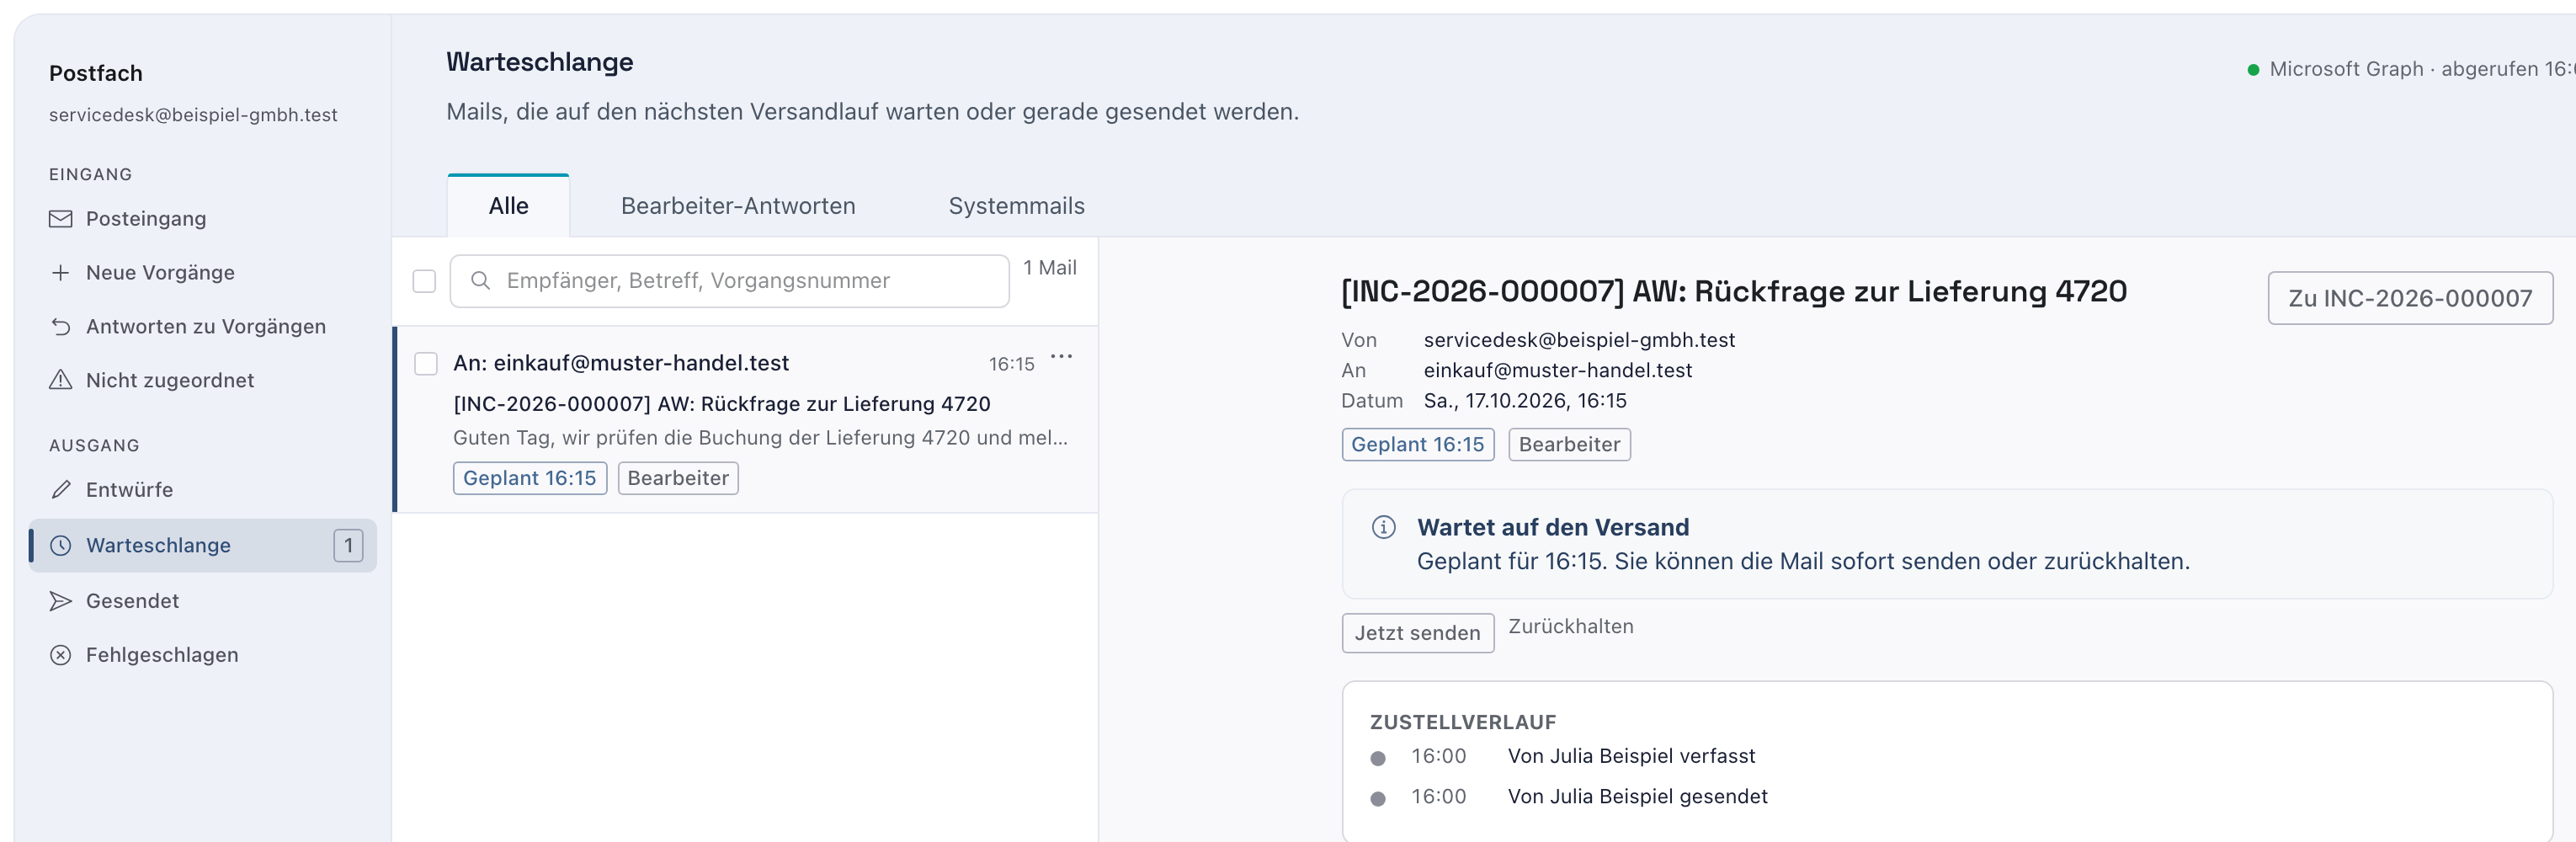Click the plus icon beside Neue Vorgänge
2576x842 pixels.
[x=61, y=273]
